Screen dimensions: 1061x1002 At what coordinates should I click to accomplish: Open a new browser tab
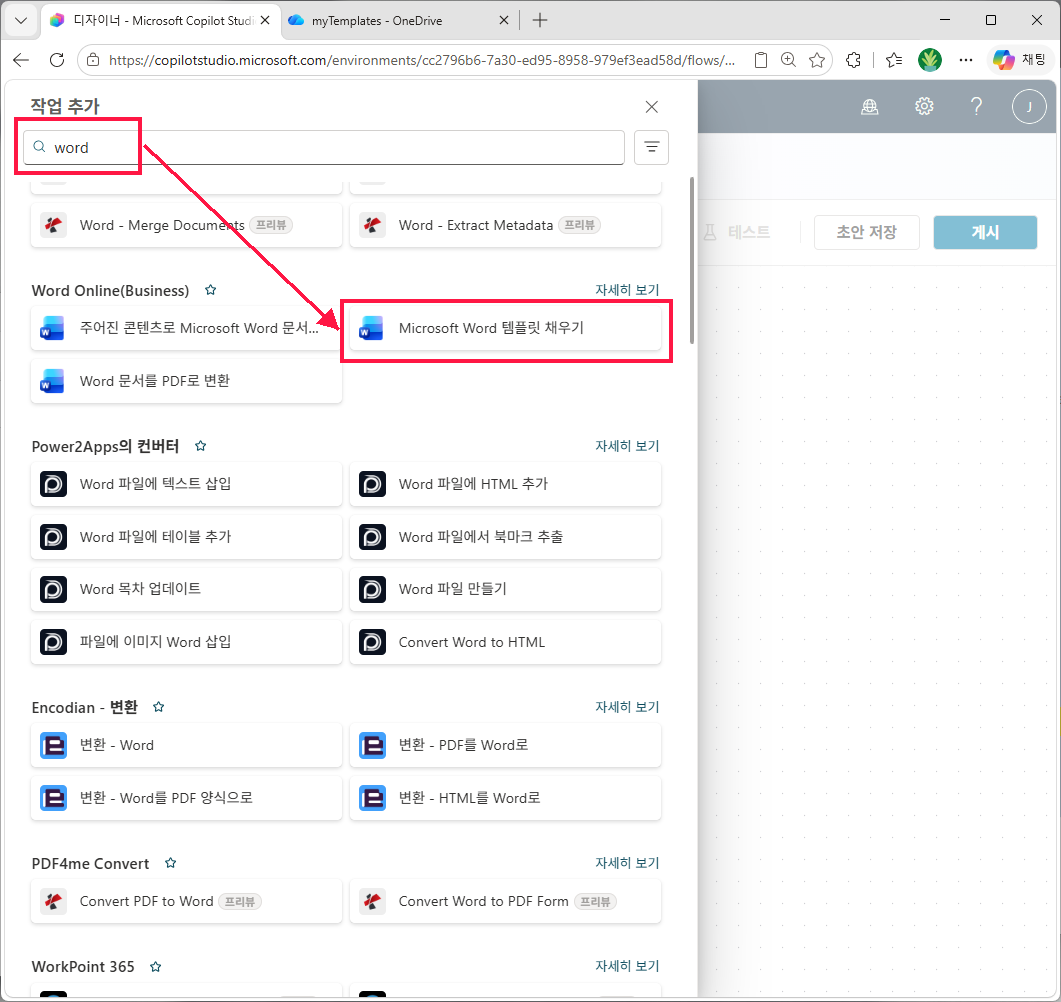coord(539,20)
